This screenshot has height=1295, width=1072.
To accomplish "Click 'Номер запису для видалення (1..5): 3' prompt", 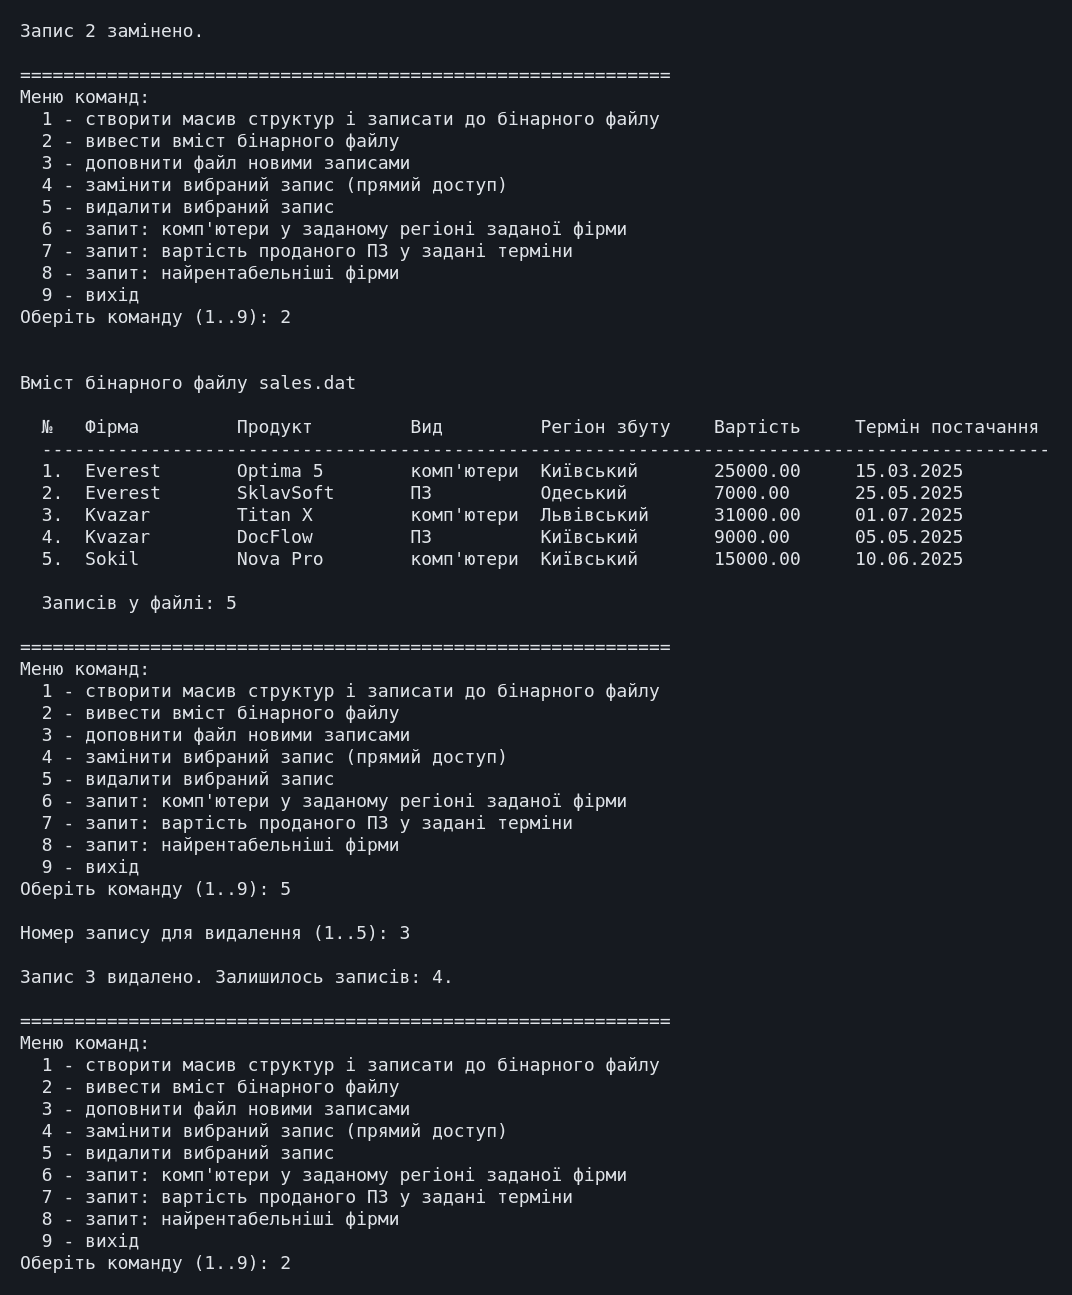I will [x=215, y=933].
